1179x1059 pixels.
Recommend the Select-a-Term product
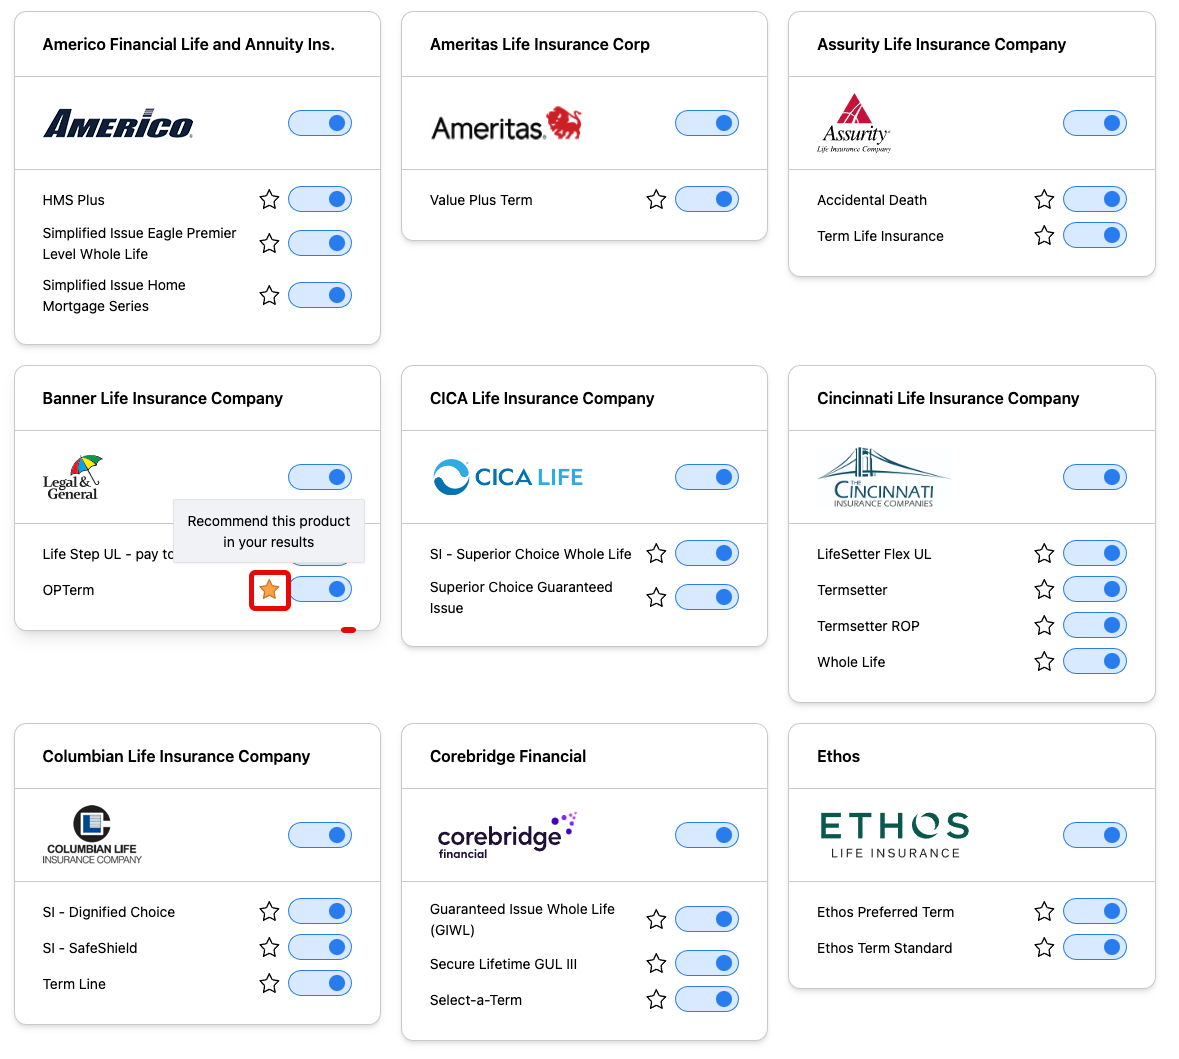pyautogui.click(x=656, y=1000)
